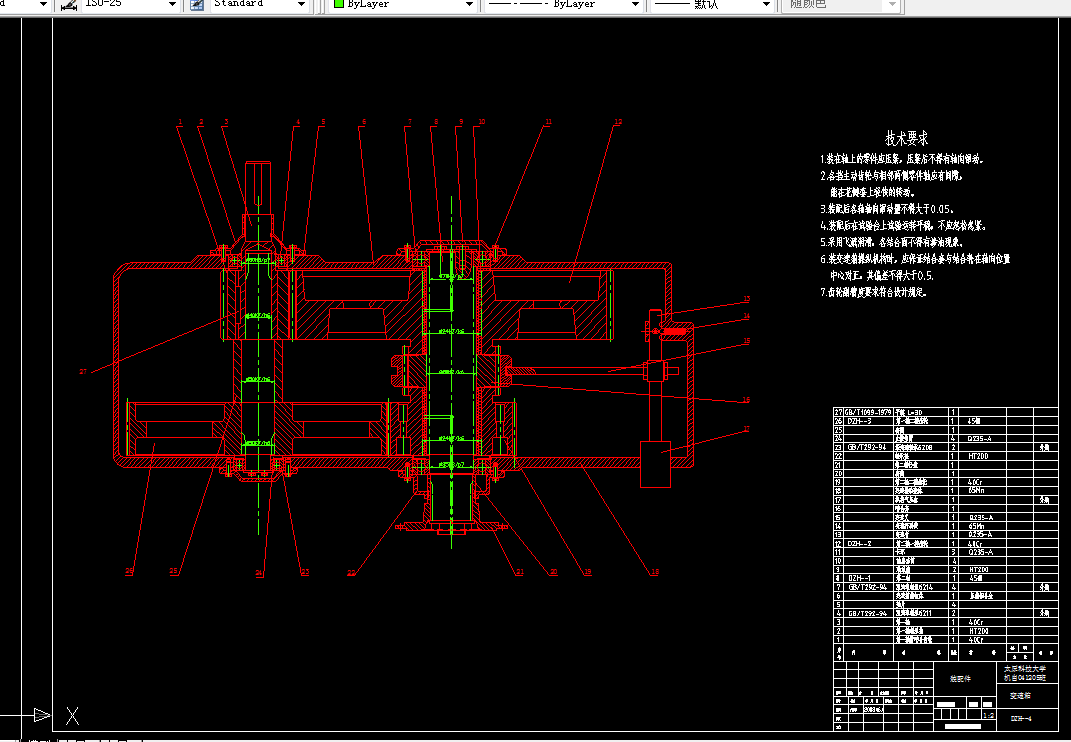Open the greyed 随颜色 plot style dropdown
This screenshot has width=1071, height=742.
(892, 4)
